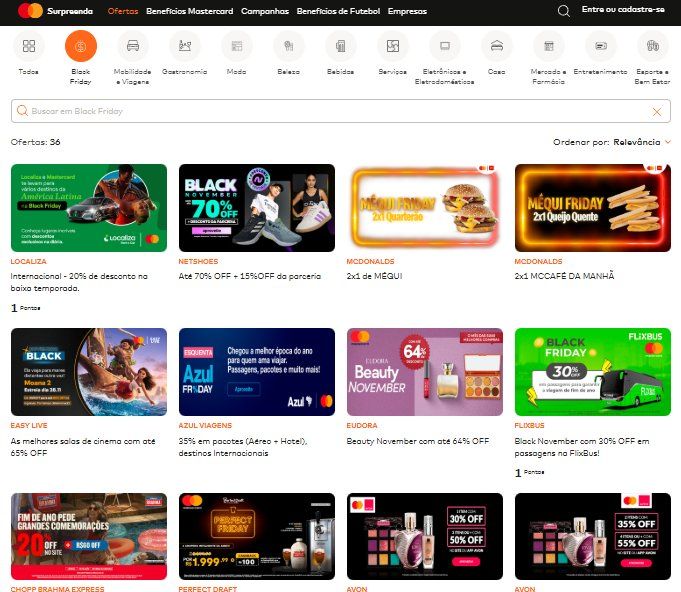Open the Localiza América Latina banner

89,208
